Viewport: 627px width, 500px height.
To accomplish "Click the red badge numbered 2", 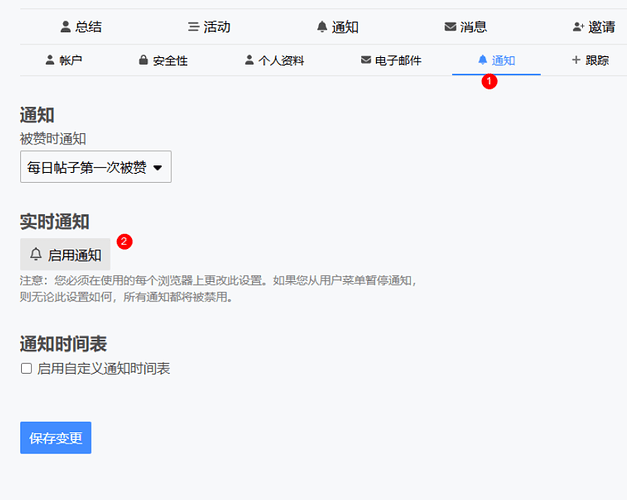I will coord(125,241).
